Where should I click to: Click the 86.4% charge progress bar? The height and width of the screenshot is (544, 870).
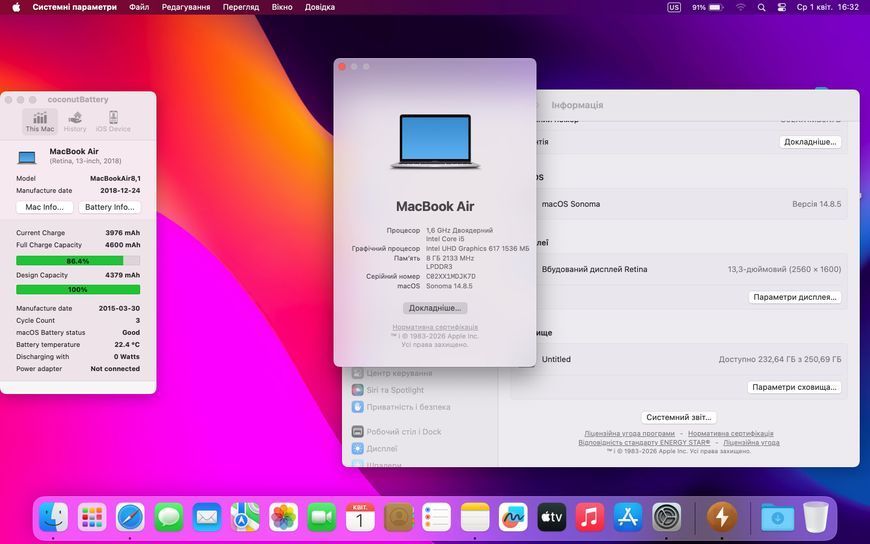[78, 261]
